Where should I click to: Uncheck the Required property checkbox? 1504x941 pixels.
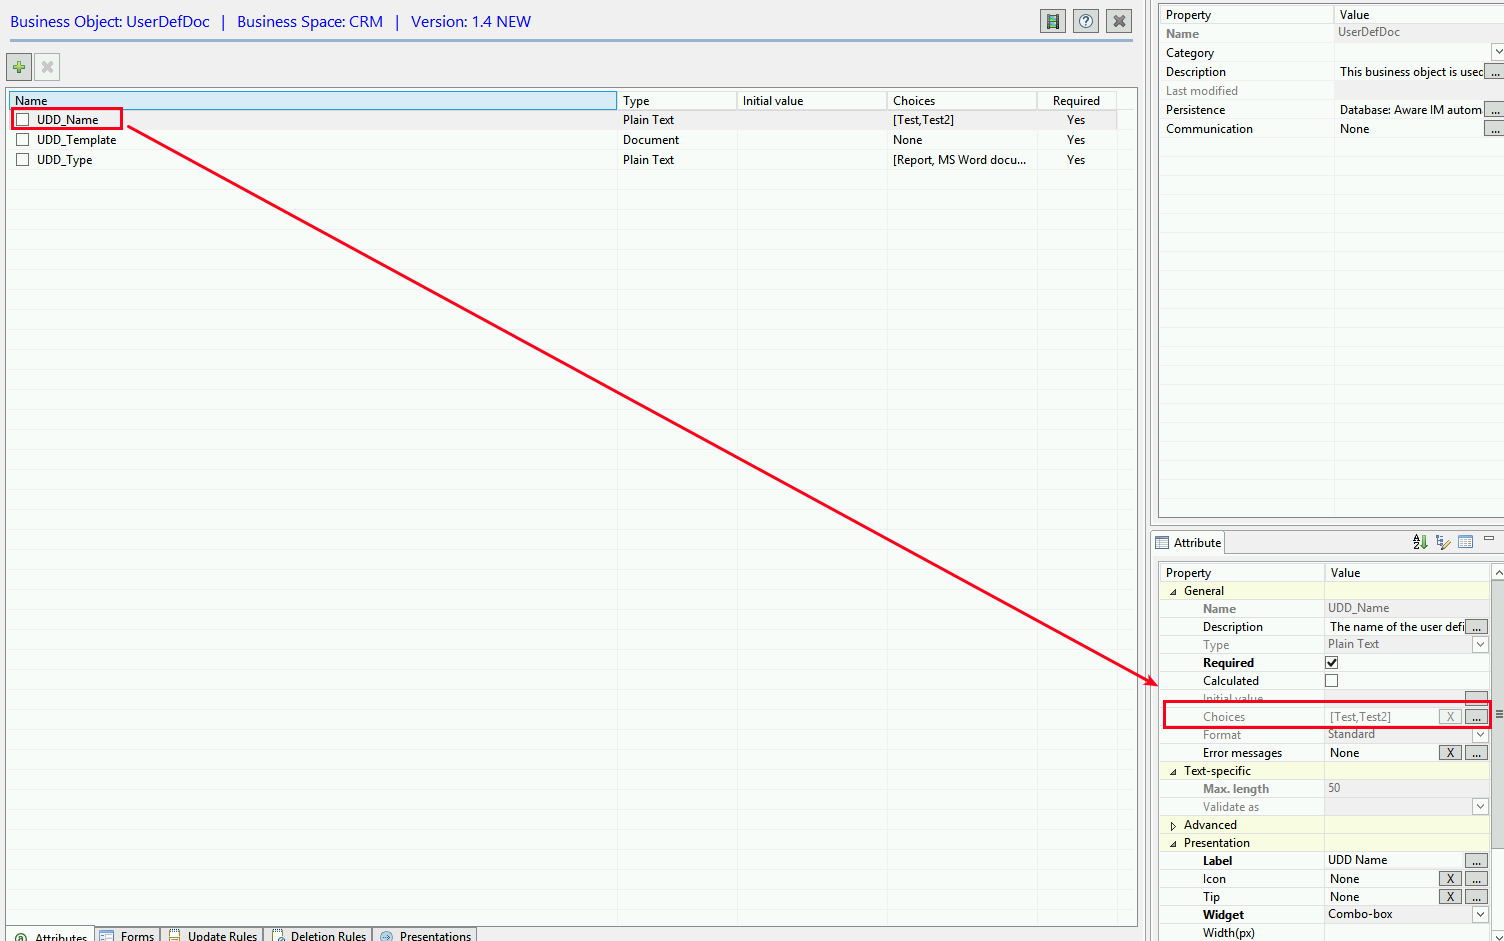coord(1331,662)
